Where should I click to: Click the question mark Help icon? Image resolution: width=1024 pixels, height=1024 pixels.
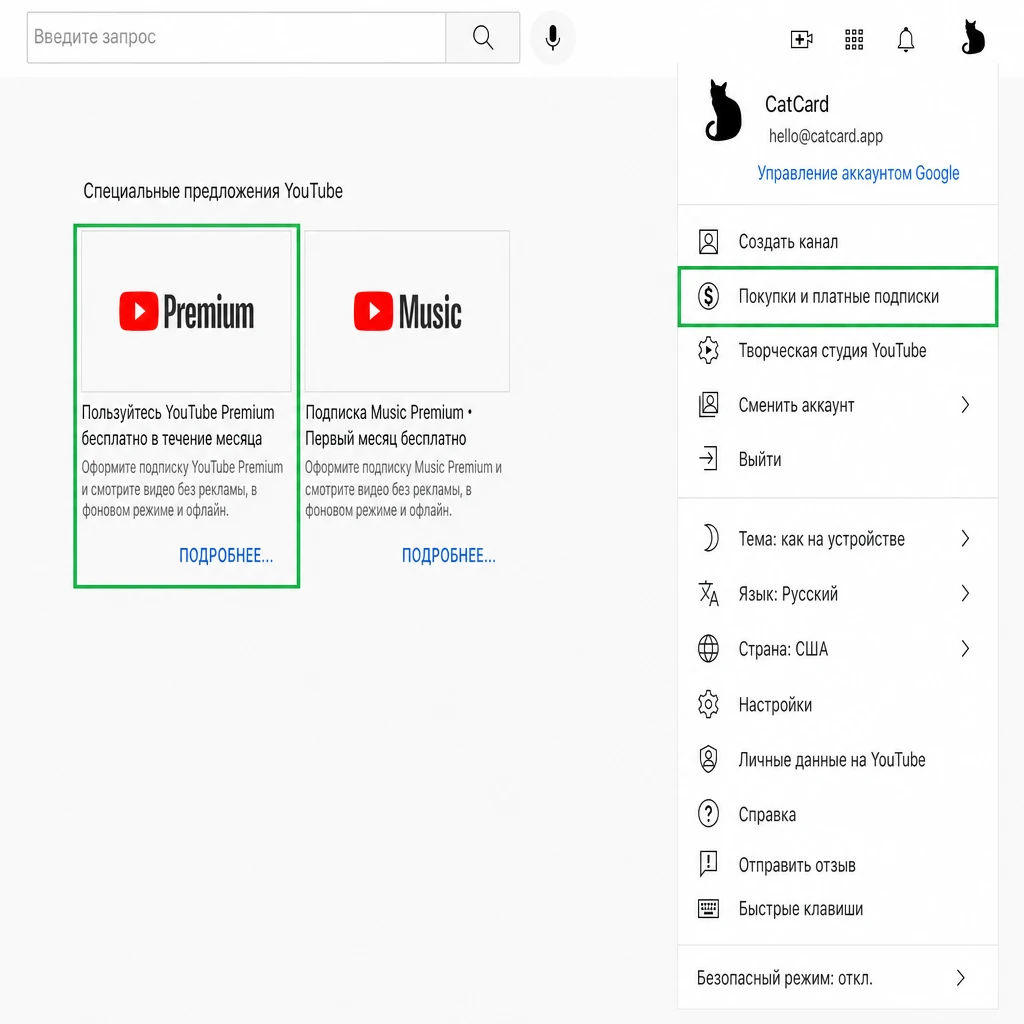click(x=709, y=814)
